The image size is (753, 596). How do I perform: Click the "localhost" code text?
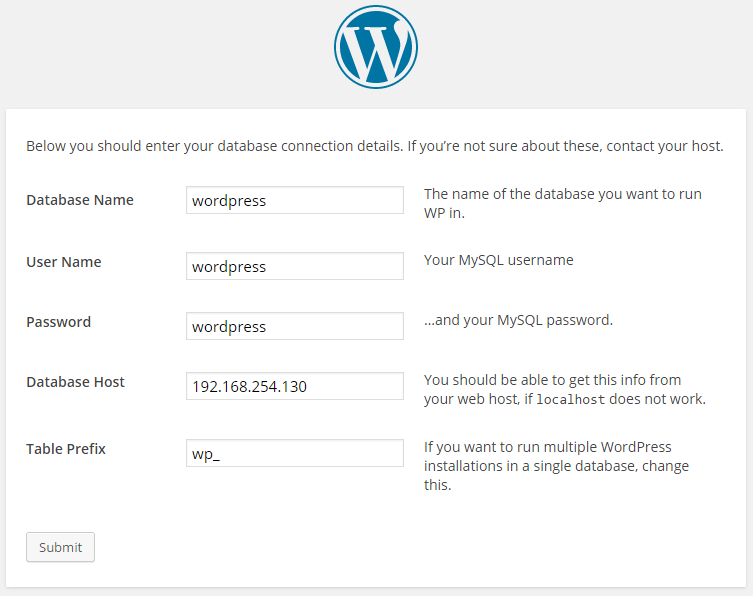click(x=569, y=400)
